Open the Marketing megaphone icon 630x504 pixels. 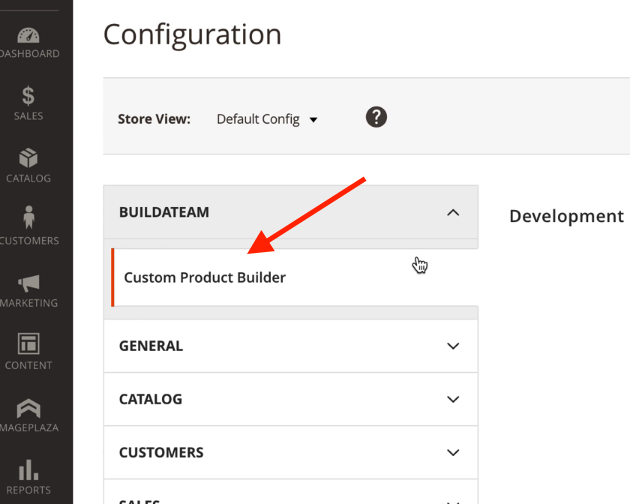[x=29, y=283]
